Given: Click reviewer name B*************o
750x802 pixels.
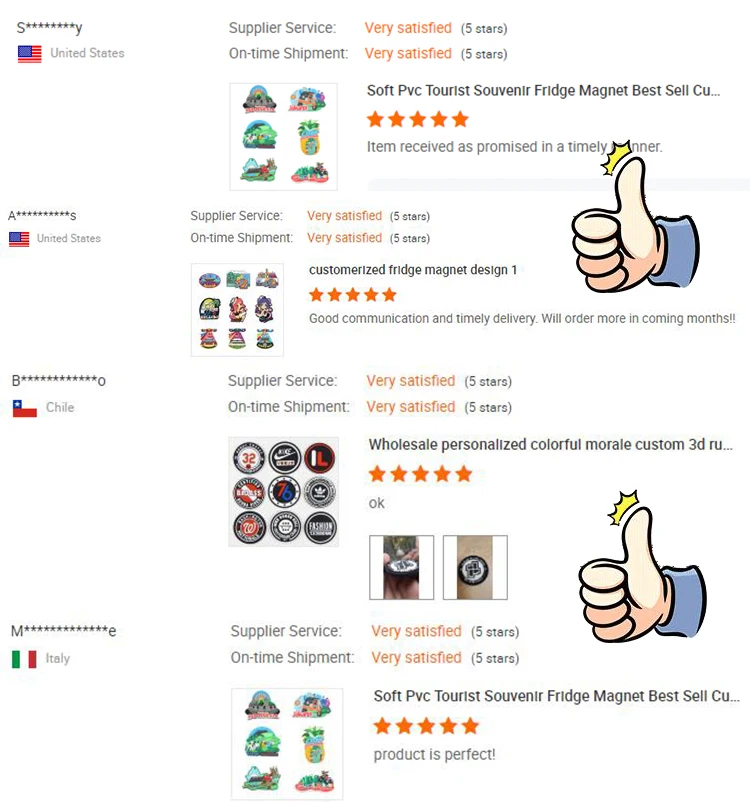Looking at the screenshot, I should 59,381.
